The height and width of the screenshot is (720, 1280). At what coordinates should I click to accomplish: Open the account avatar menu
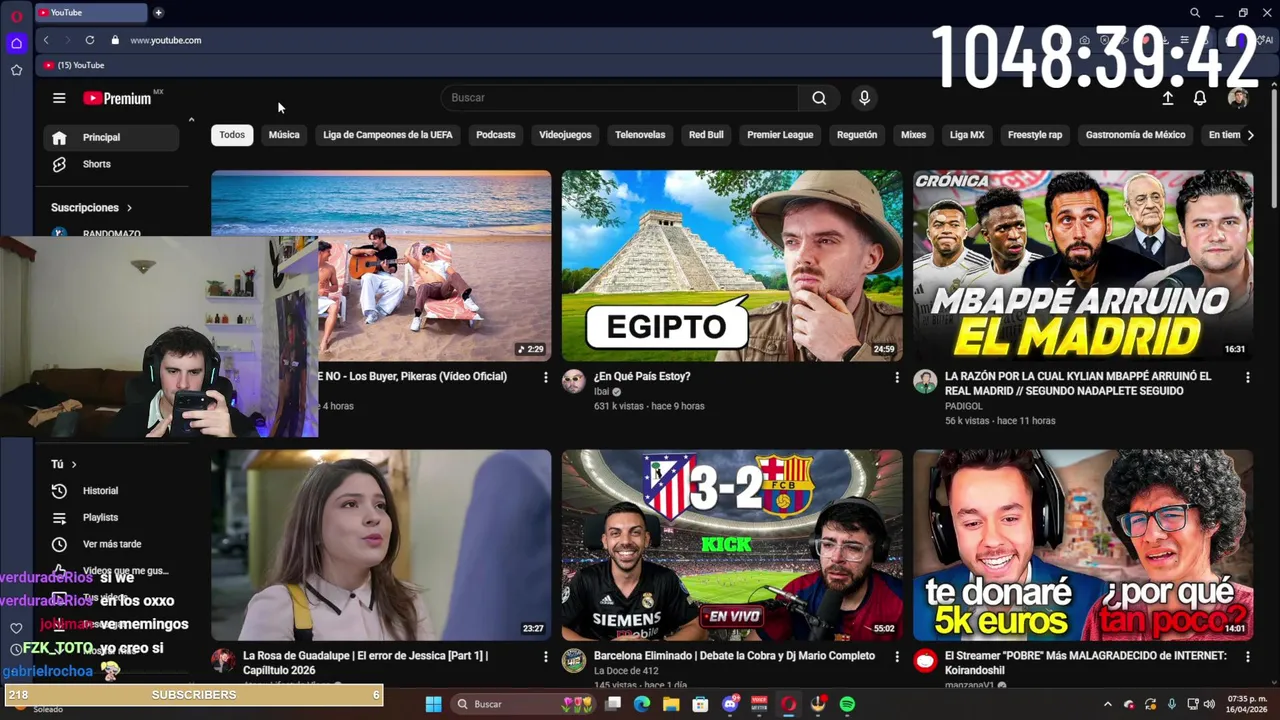[1237, 98]
